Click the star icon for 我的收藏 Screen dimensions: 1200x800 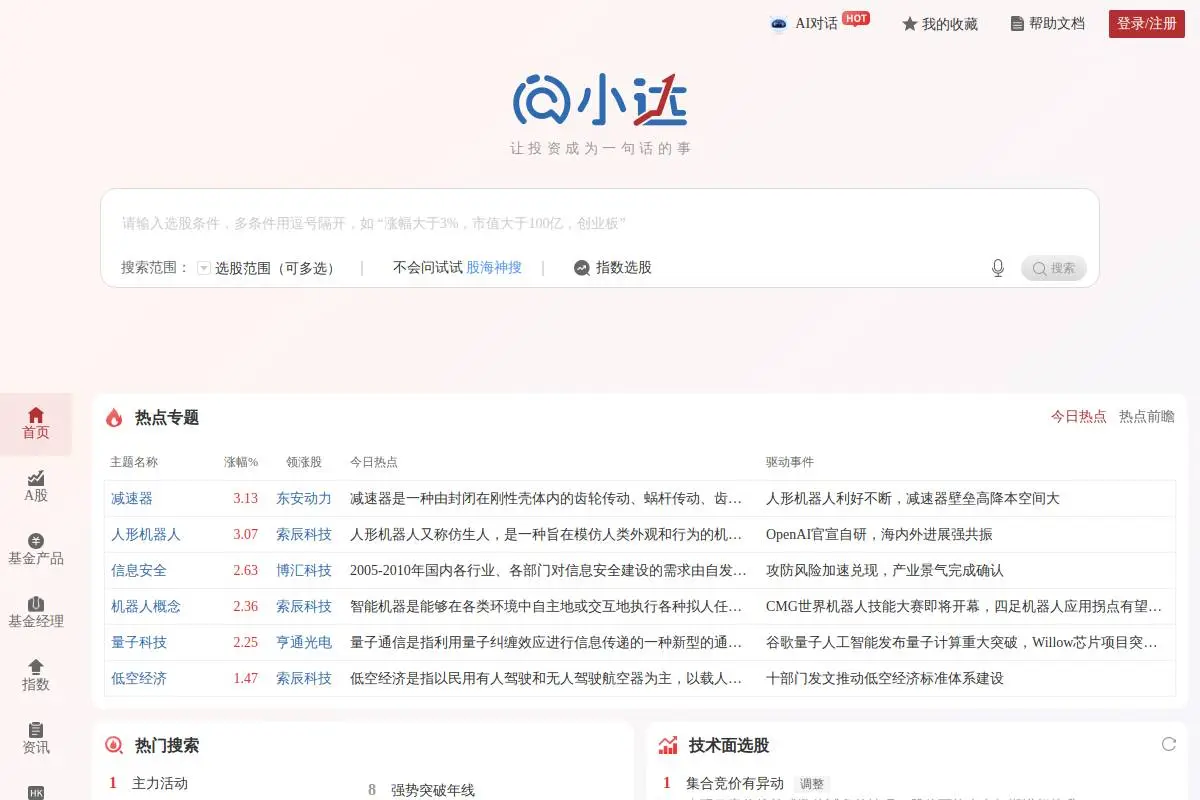[x=909, y=24]
